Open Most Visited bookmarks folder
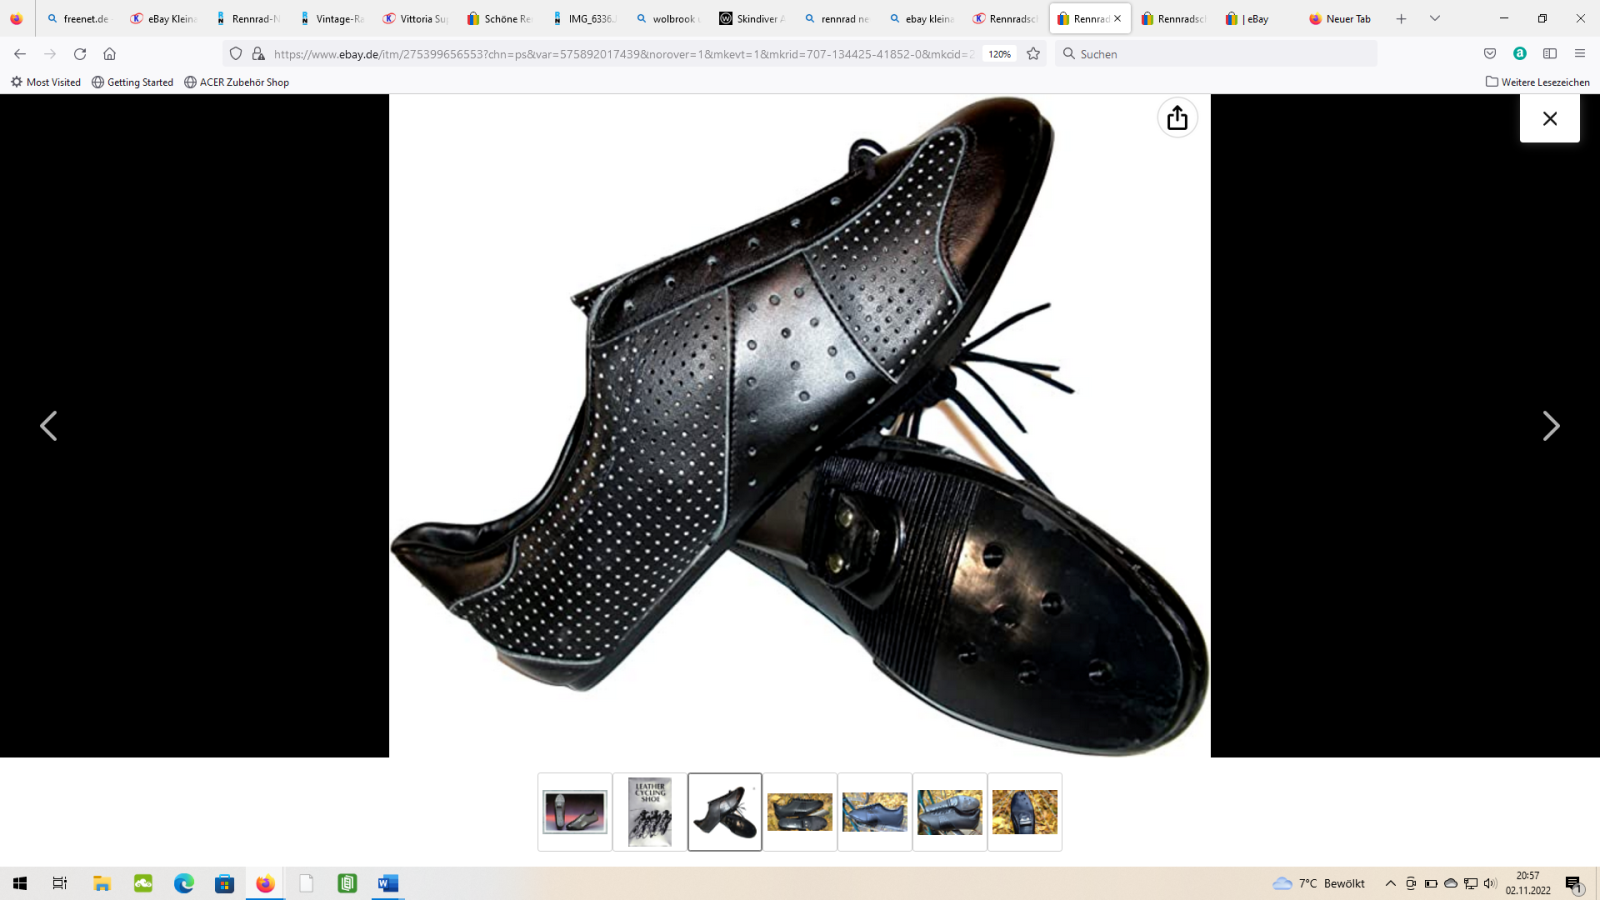 click(46, 82)
